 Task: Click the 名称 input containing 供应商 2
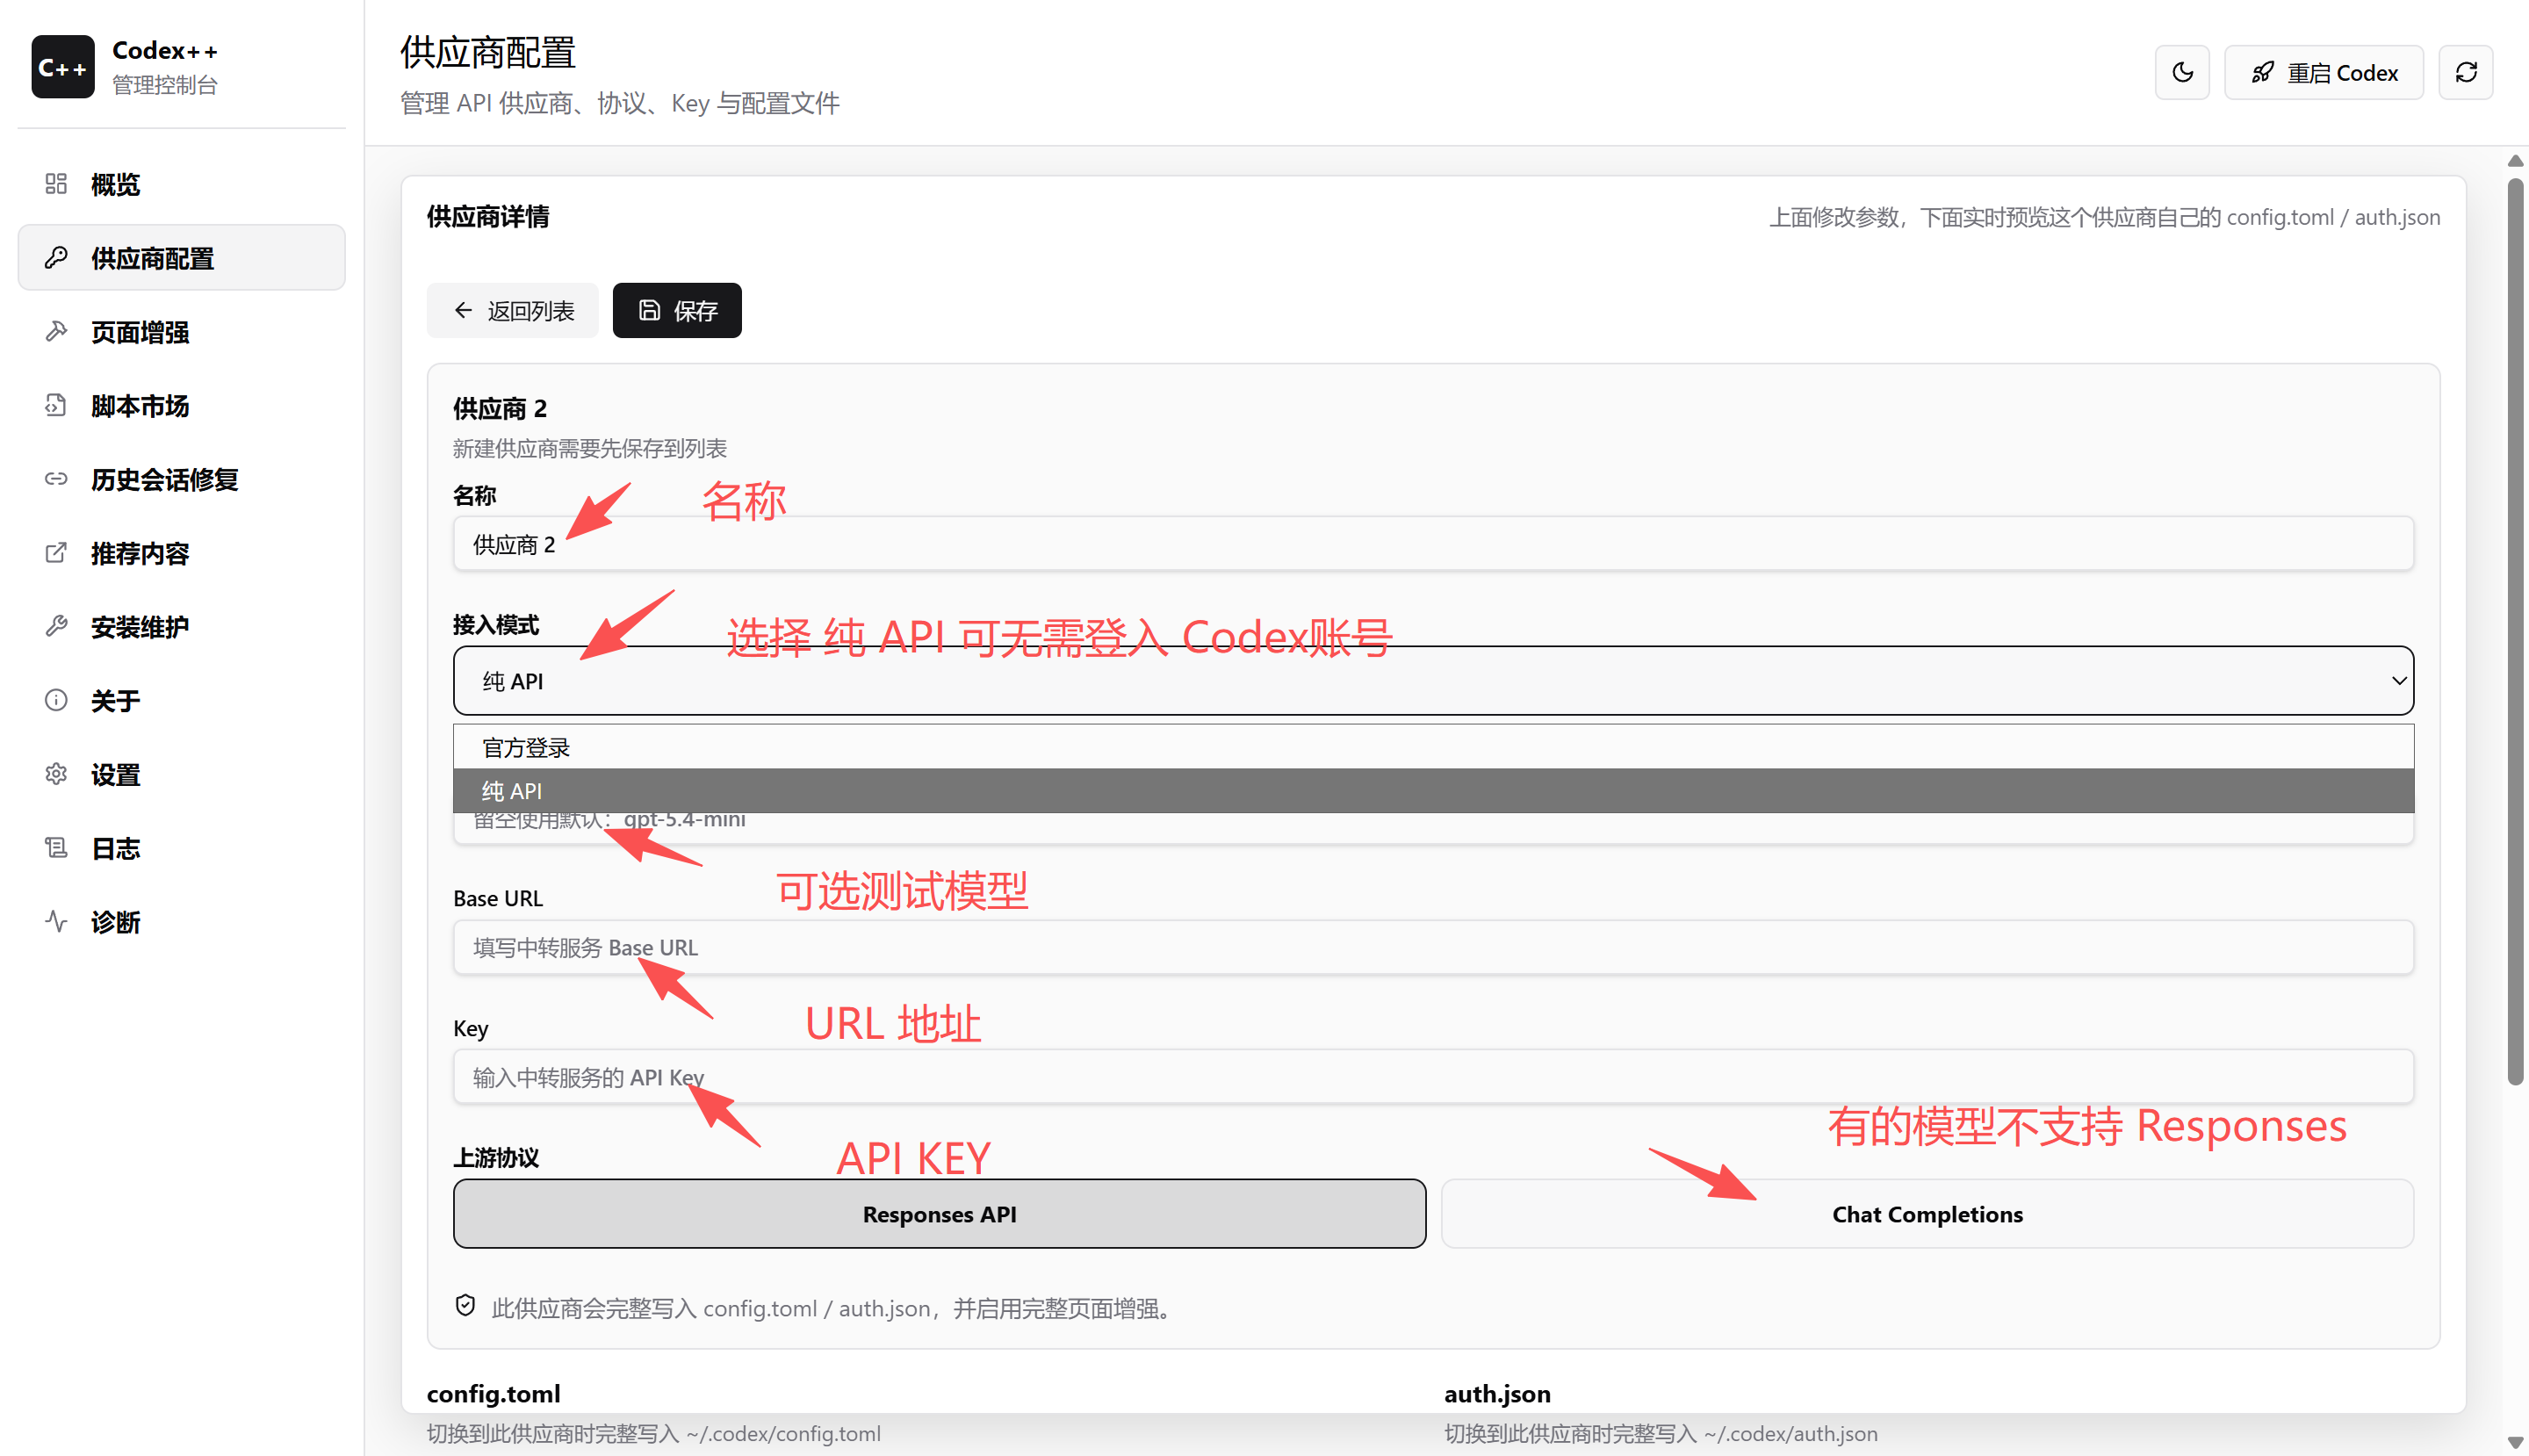pyautogui.click(x=1433, y=544)
